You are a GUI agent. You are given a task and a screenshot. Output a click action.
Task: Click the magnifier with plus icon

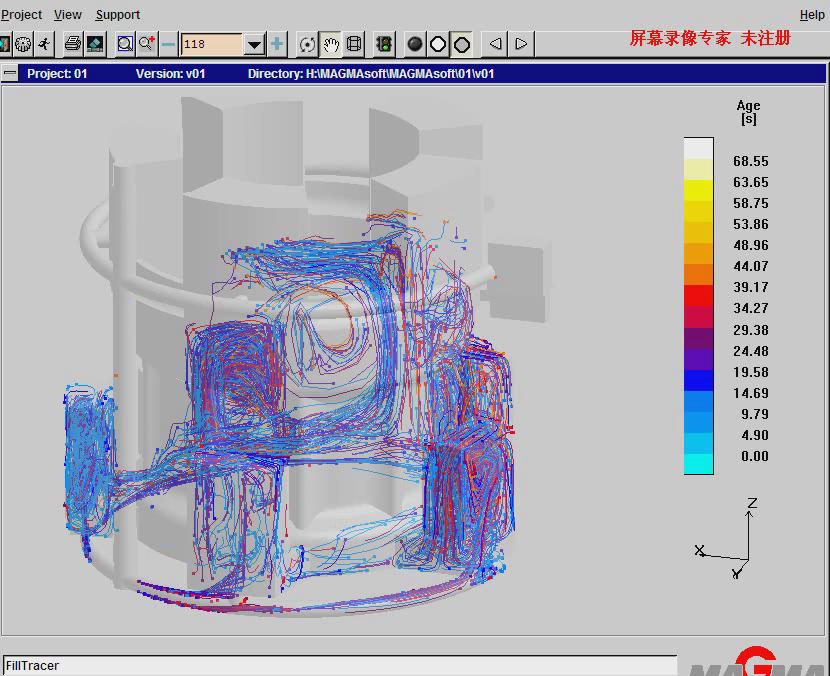[x=146, y=44]
